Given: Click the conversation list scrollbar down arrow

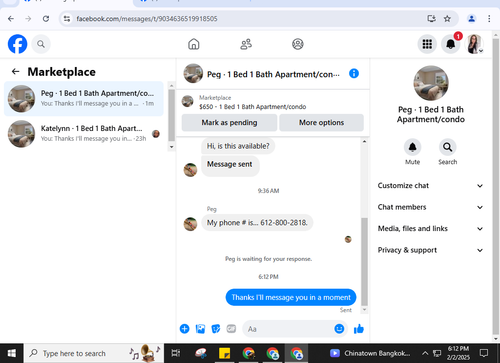Looking at the screenshot, I should pos(171,147).
